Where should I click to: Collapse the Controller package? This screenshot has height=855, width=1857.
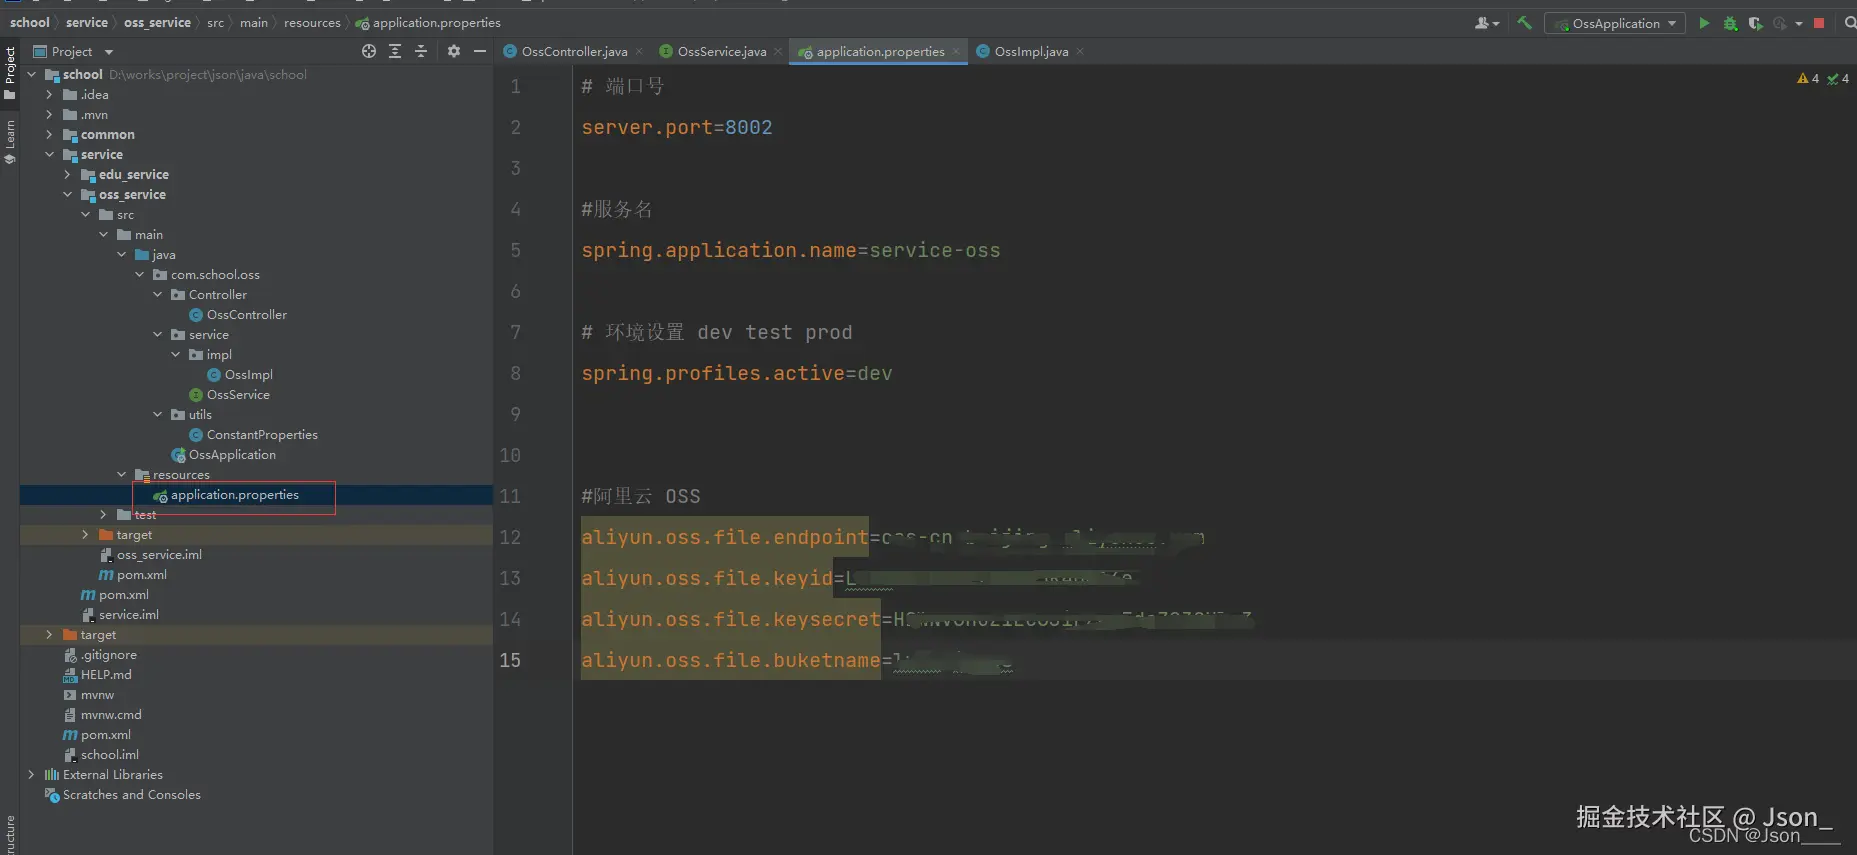coord(157,294)
